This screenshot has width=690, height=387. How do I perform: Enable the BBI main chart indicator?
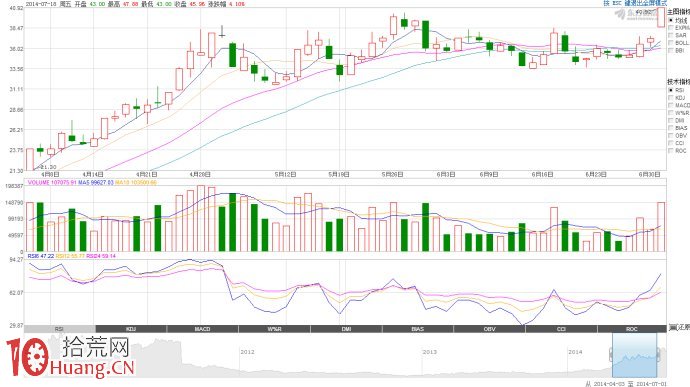tap(671, 50)
